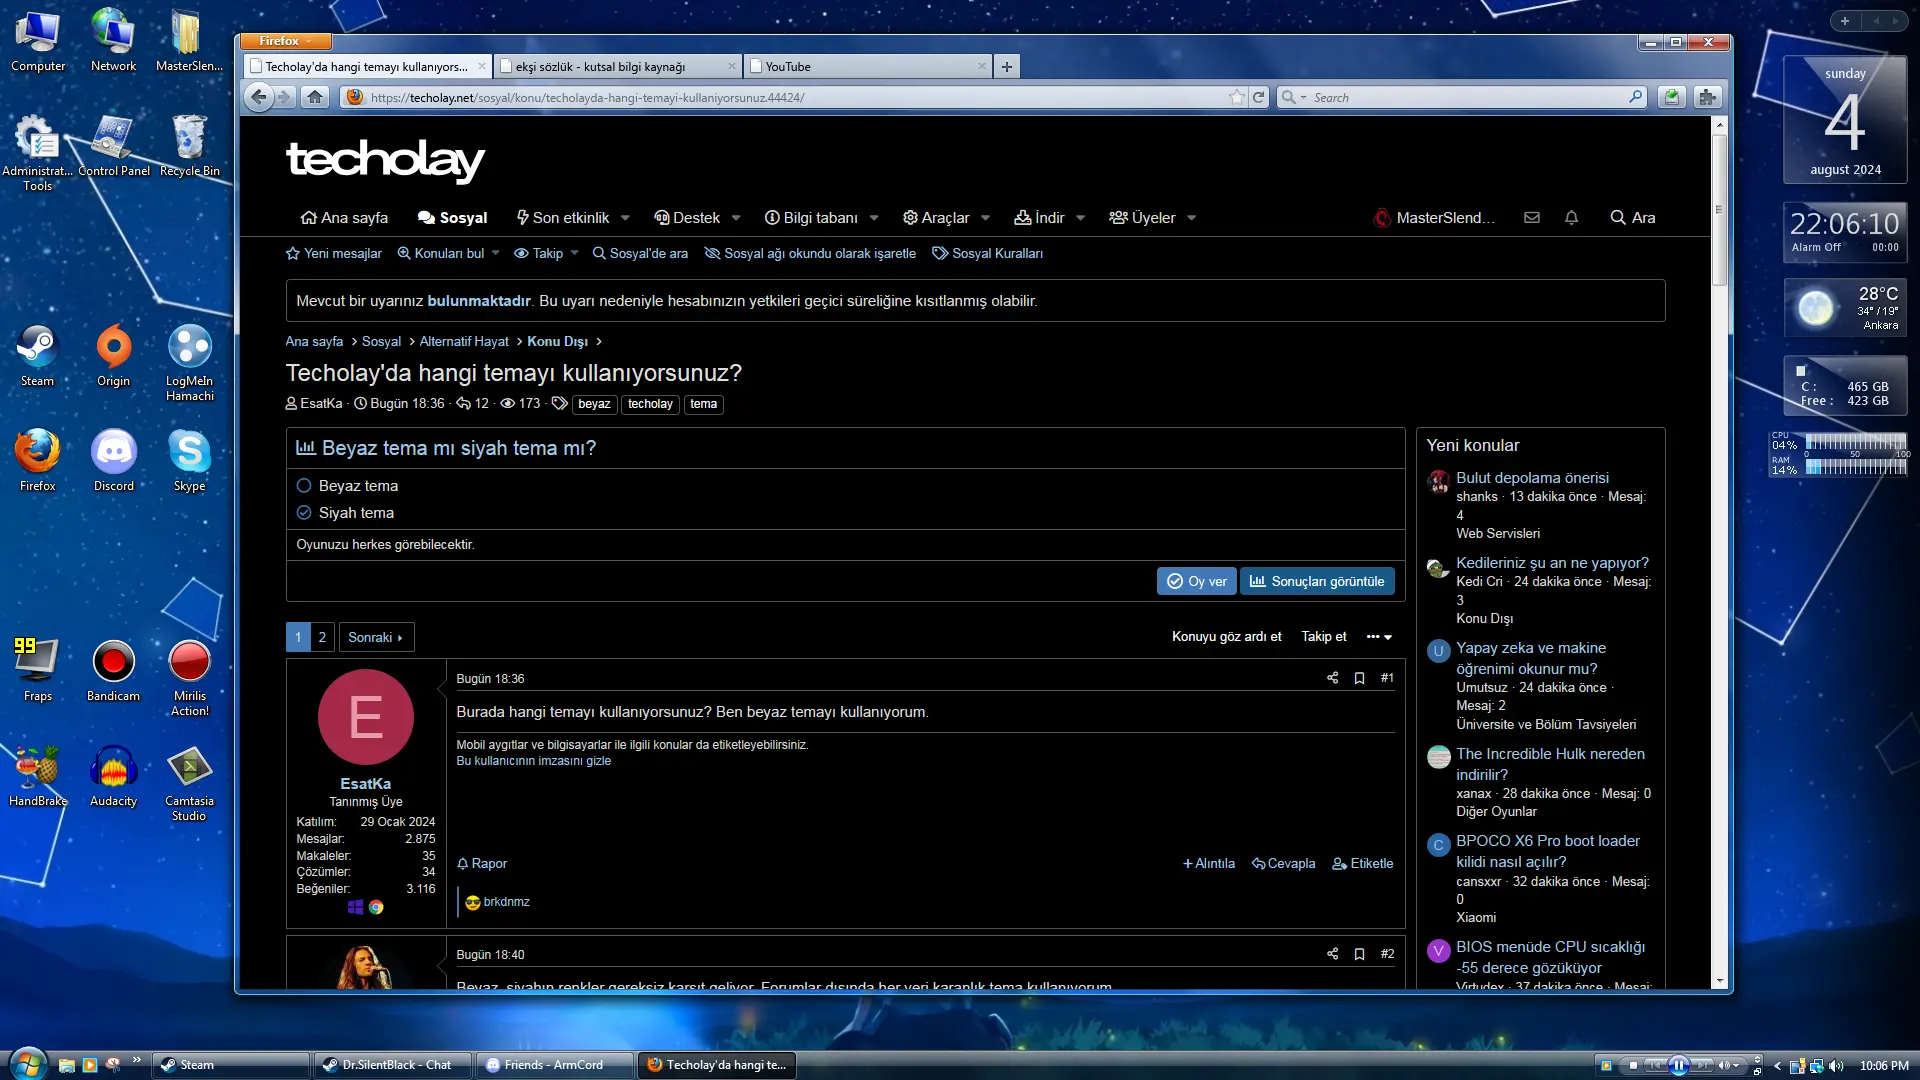Open Skype desktop icon

coord(189,460)
